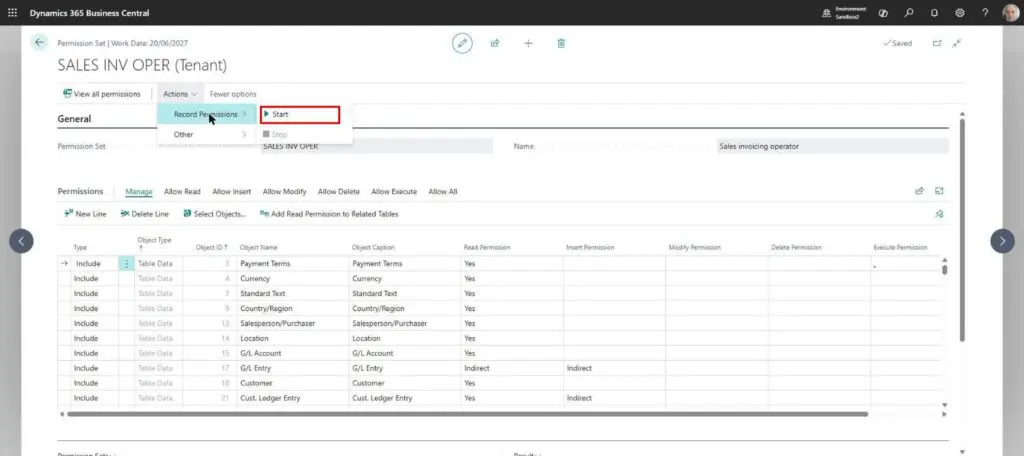
Task: Click the back arrow button
Action: tap(39, 42)
